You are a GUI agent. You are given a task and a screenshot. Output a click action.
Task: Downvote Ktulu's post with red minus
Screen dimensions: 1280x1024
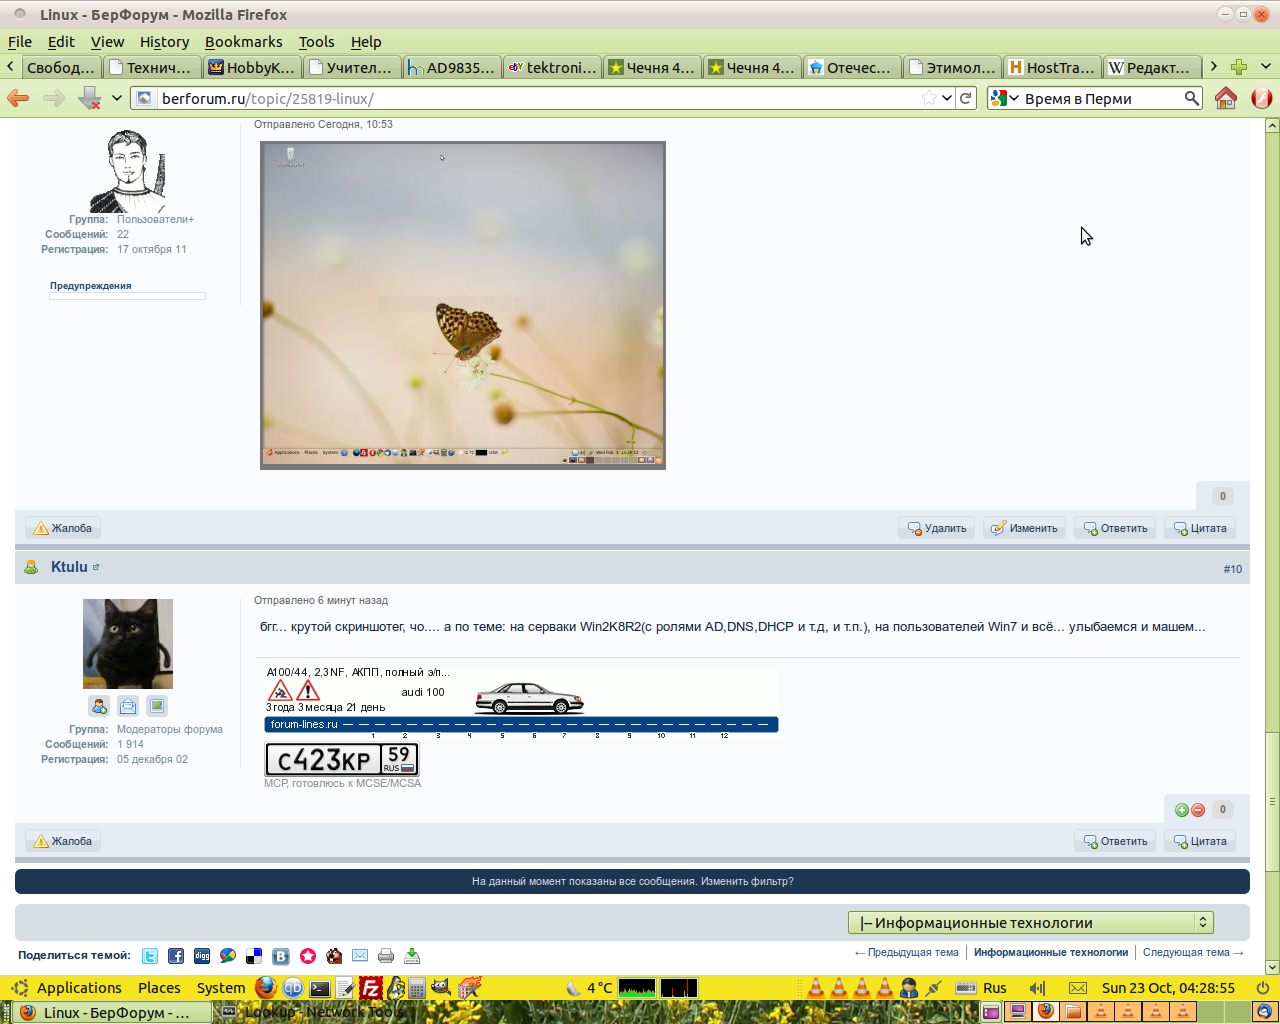pos(1198,810)
